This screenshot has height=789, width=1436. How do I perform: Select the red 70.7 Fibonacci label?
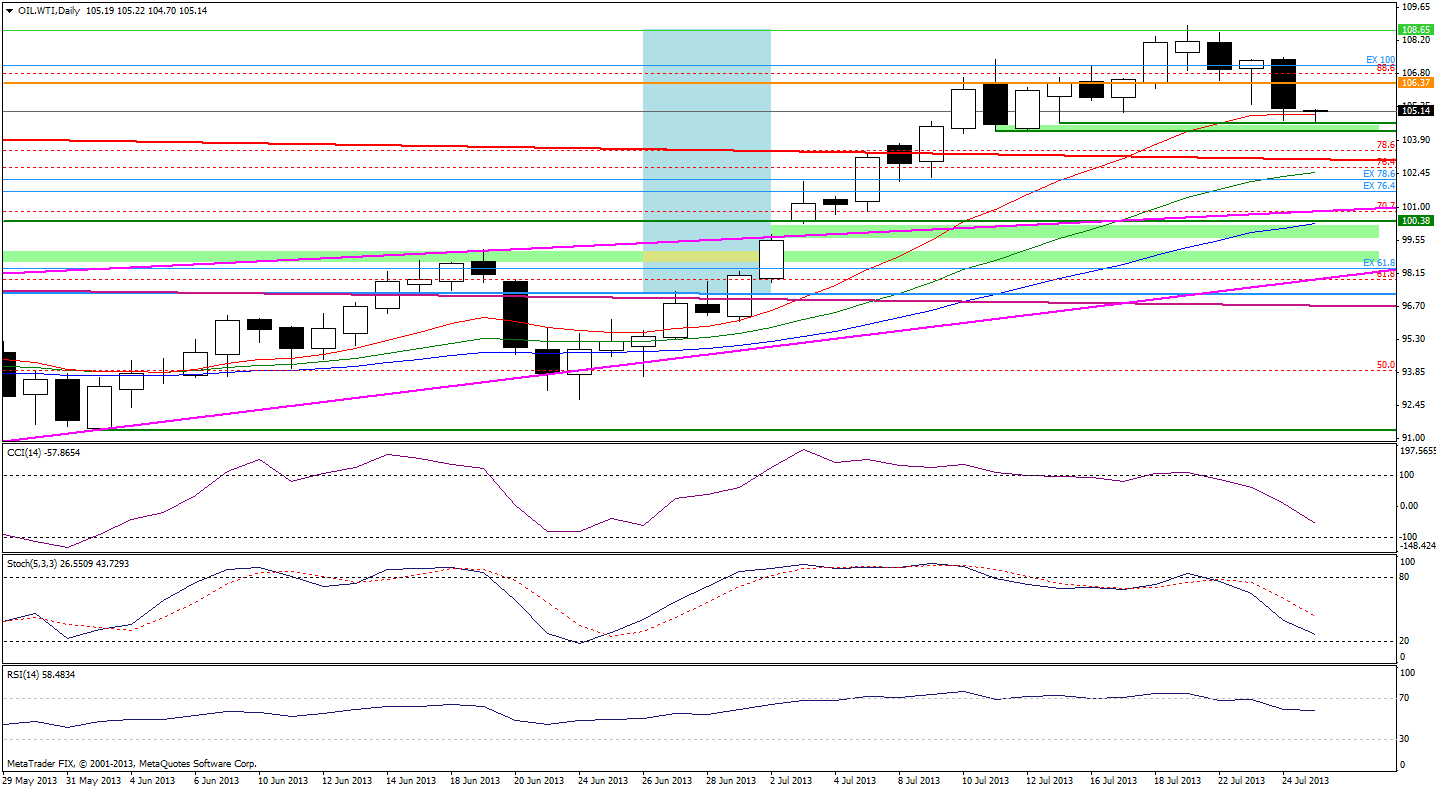click(1386, 206)
